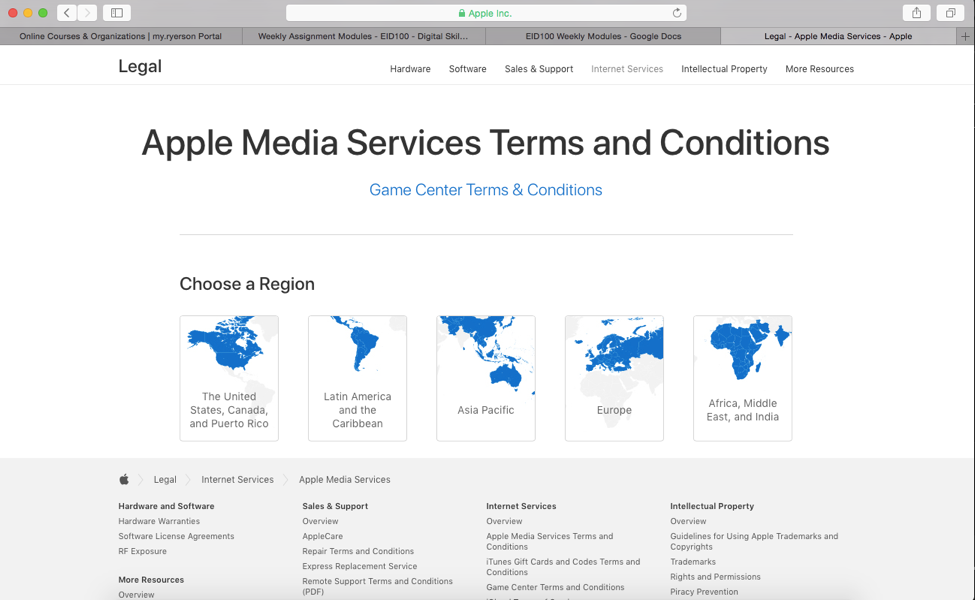Open Guidelines for Using Apple Trademarks link
Viewport: 975px width, 600px height.
pyautogui.click(x=754, y=541)
